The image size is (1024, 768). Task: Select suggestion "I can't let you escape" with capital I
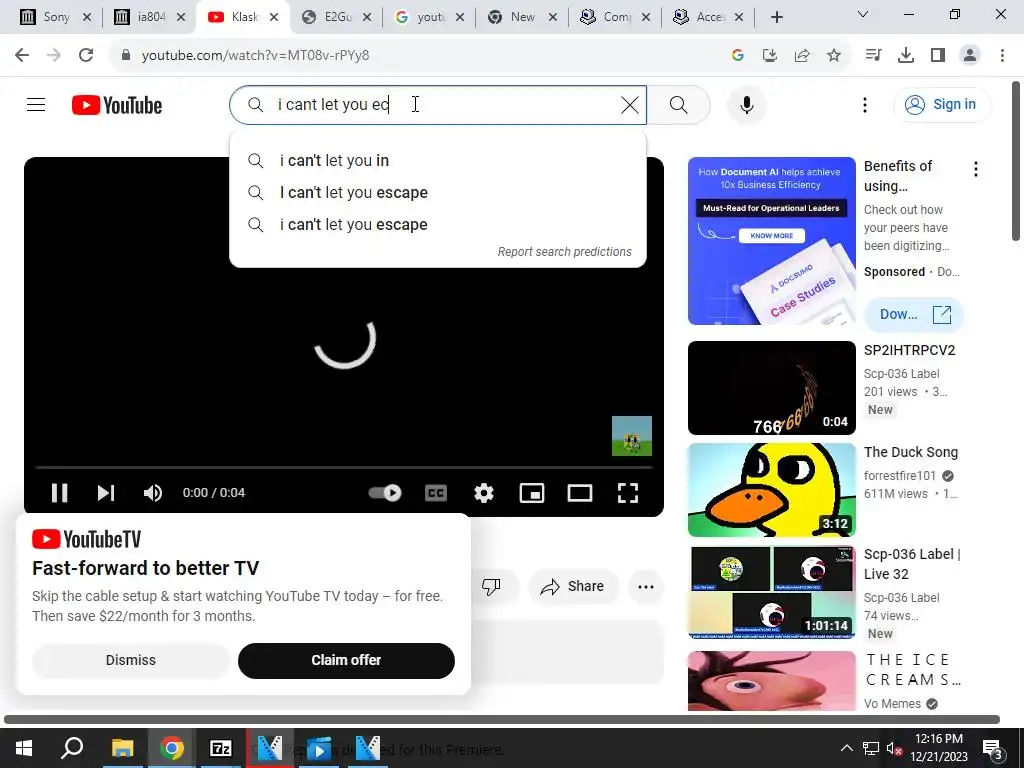[x=438, y=193]
